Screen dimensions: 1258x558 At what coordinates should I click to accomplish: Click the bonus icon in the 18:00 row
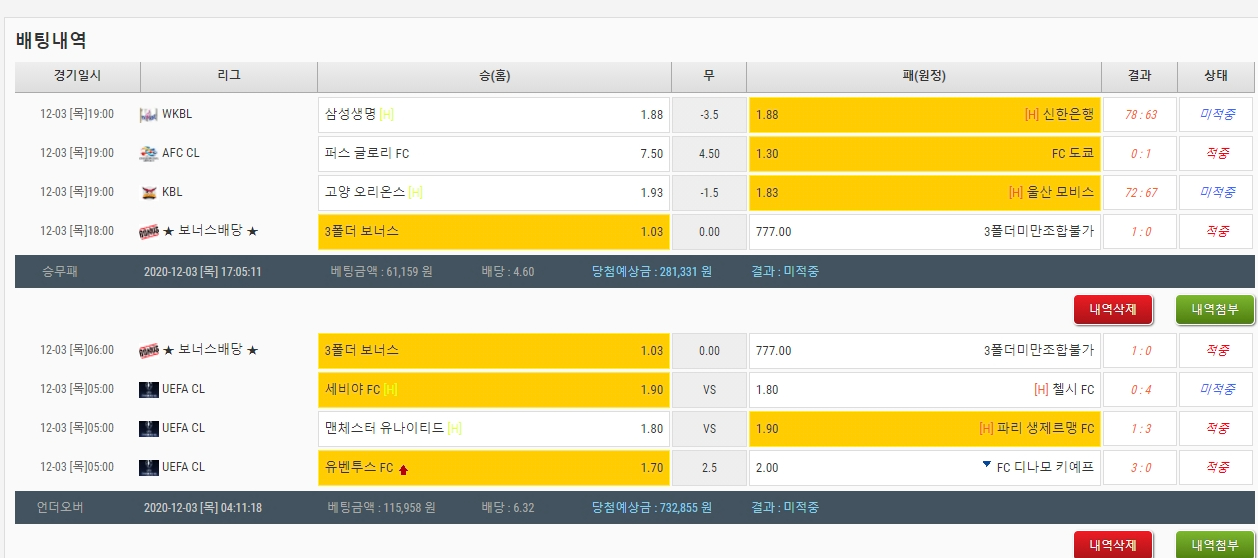149,232
